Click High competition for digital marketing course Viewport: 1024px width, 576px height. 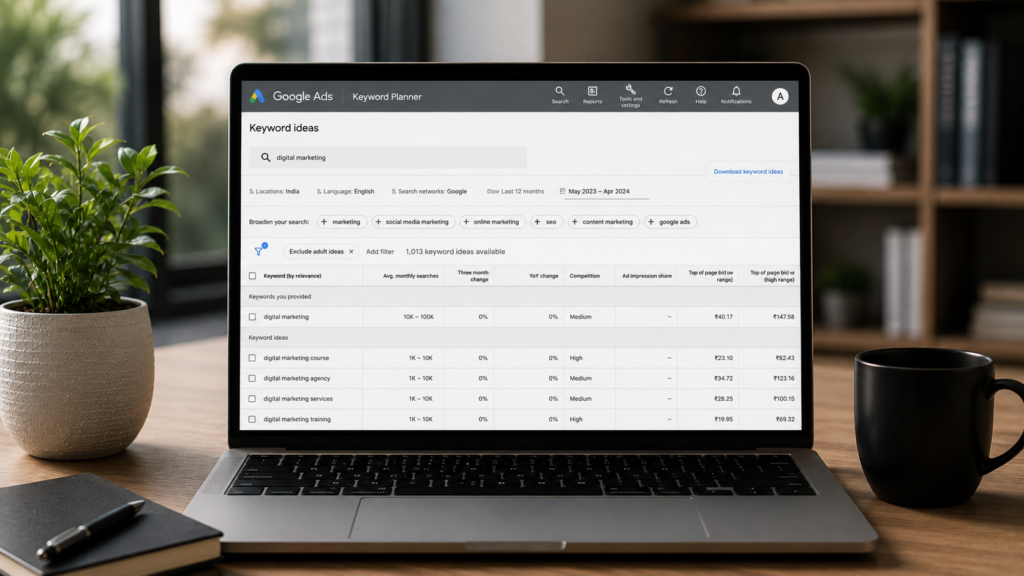575,358
